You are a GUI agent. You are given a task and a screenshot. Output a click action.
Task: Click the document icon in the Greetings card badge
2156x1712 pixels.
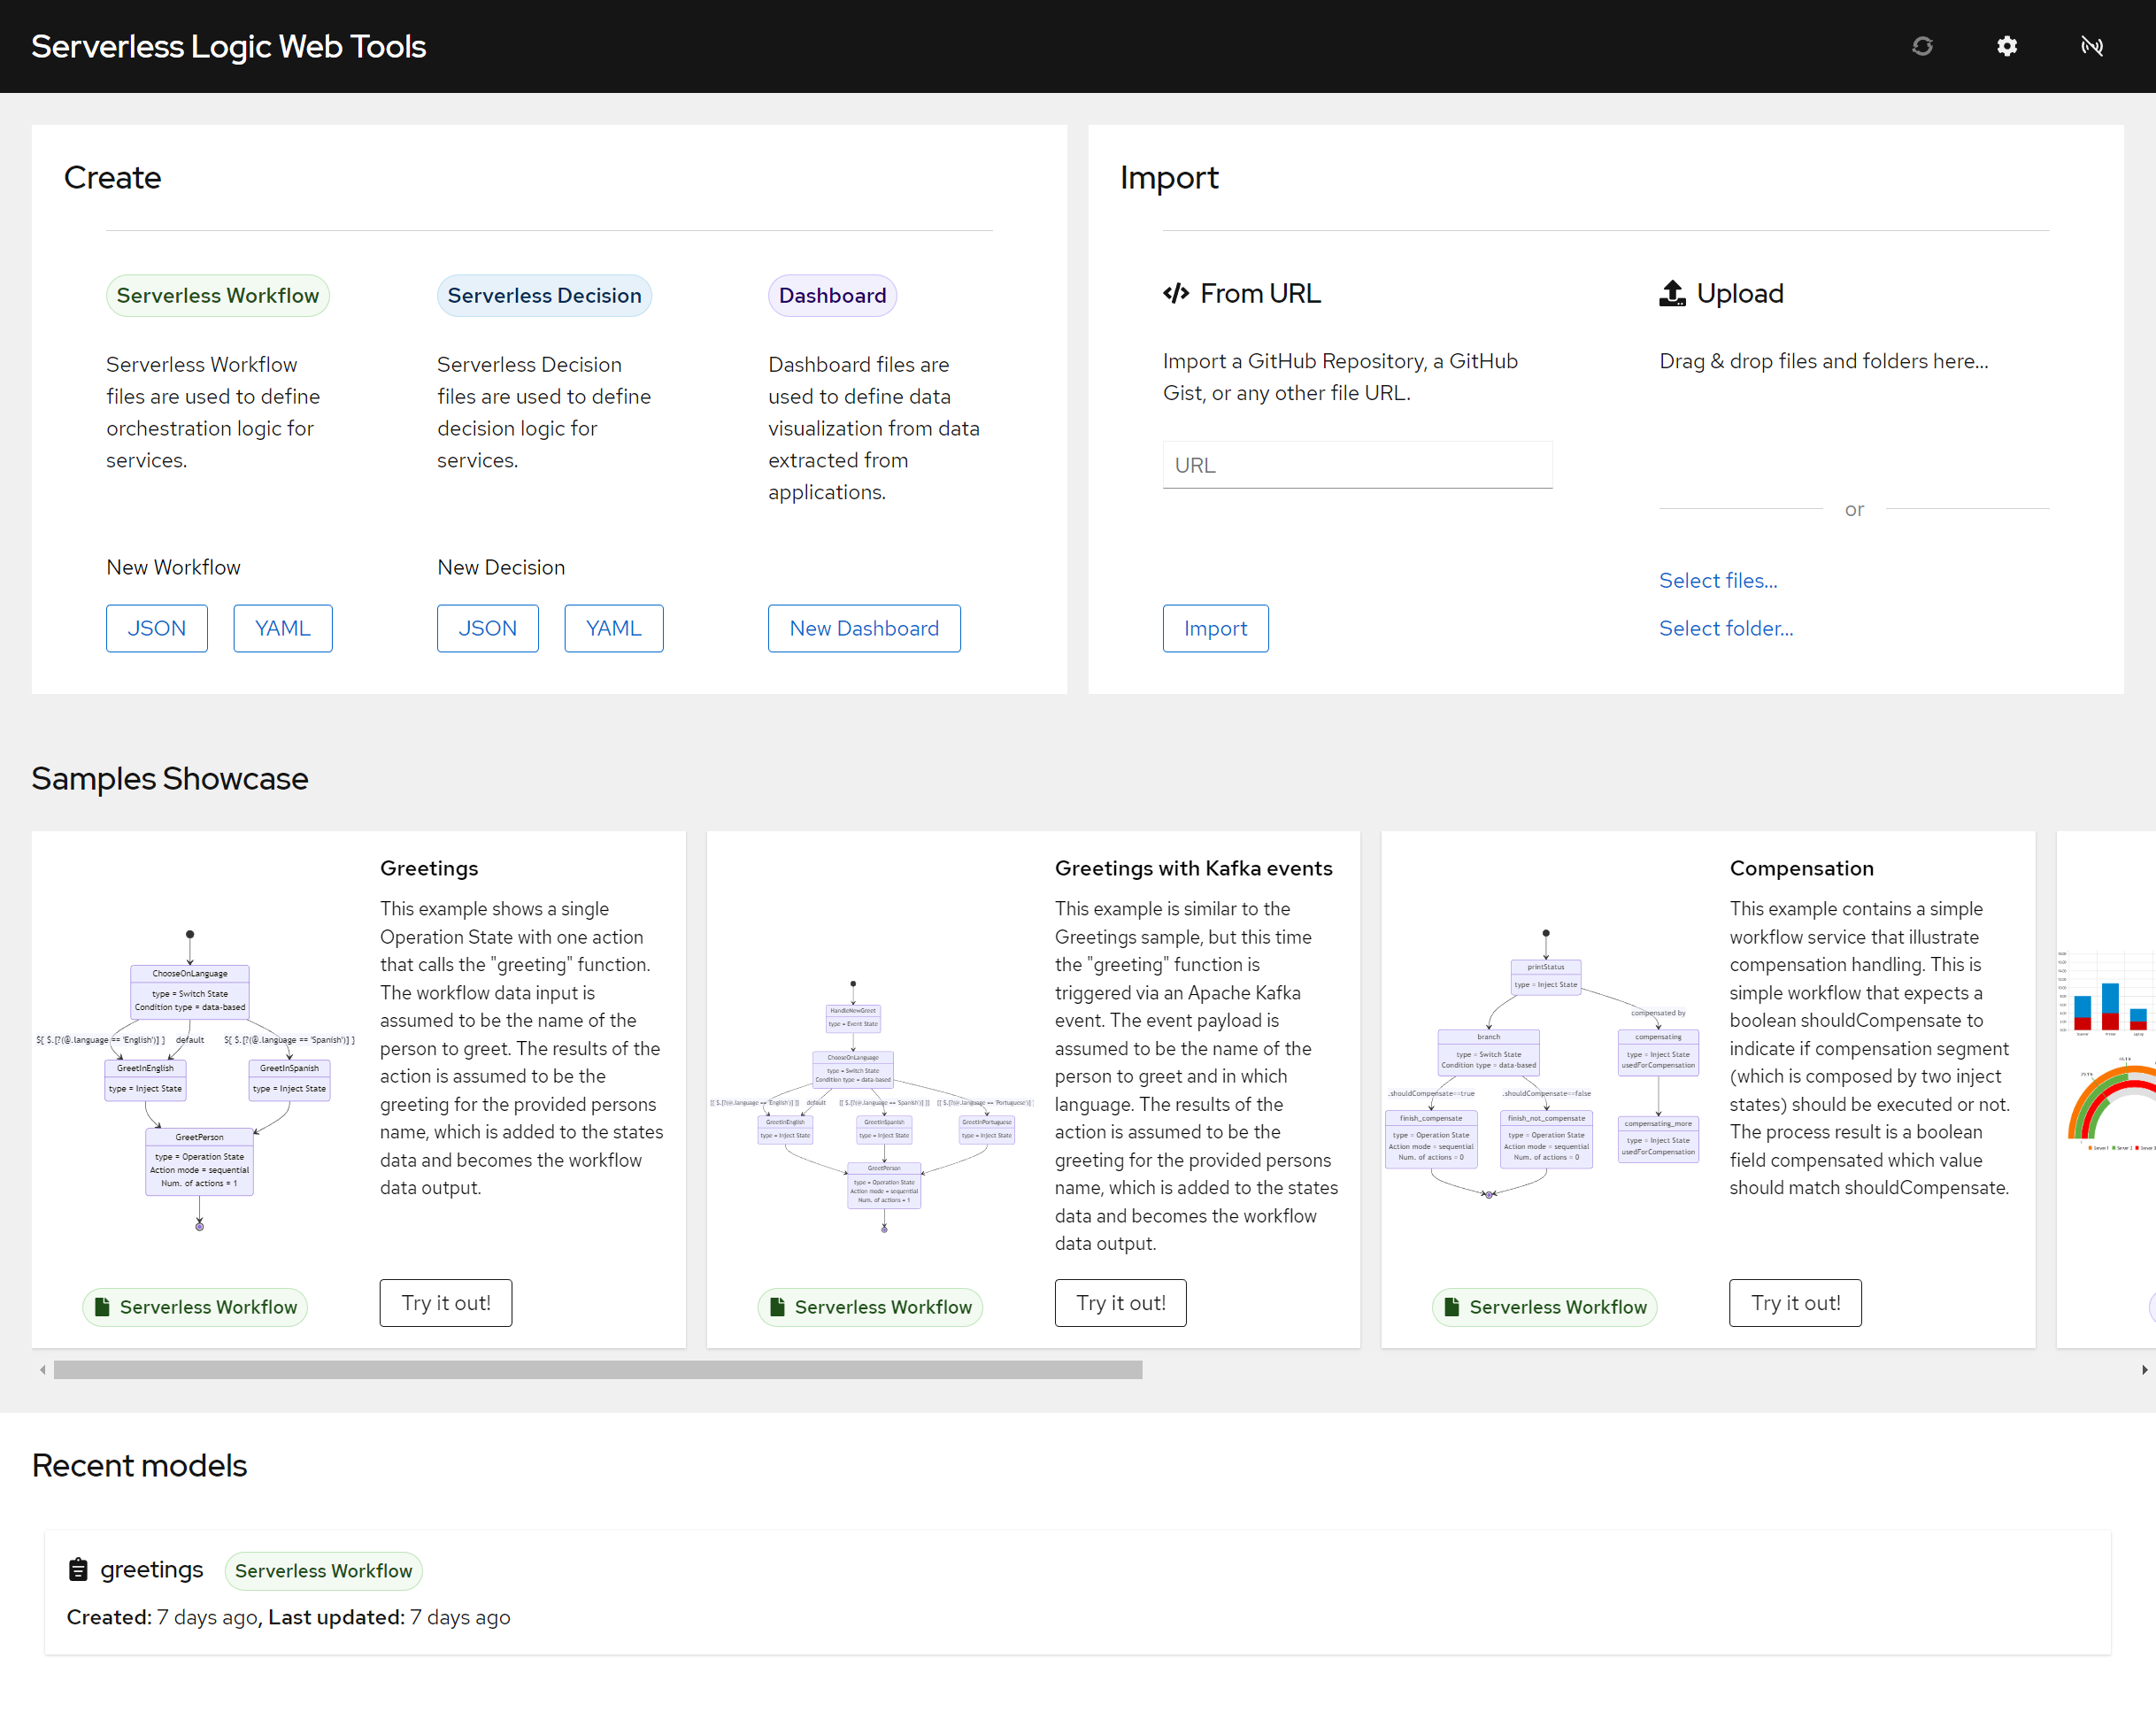104,1307
